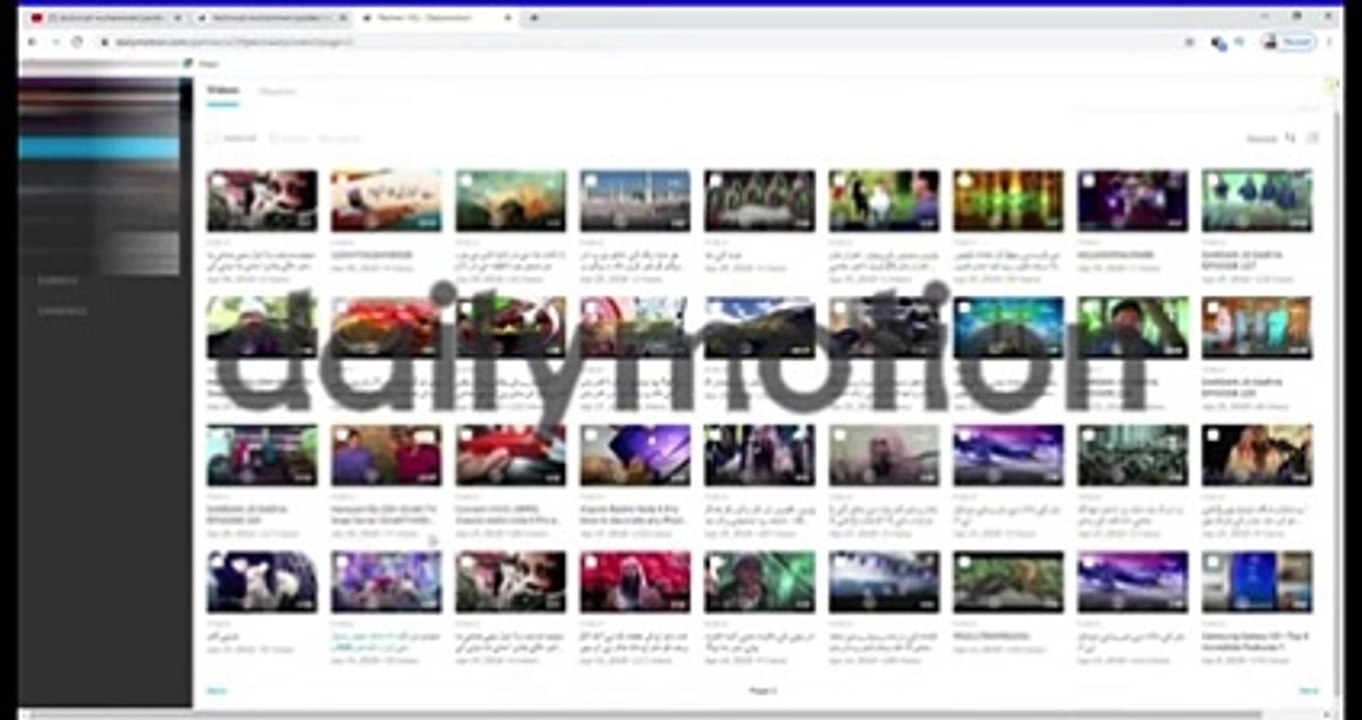Tick checkbox on the two men green background thumbnail
Viewport: 1362px width, 720px height.
click(x=839, y=180)
